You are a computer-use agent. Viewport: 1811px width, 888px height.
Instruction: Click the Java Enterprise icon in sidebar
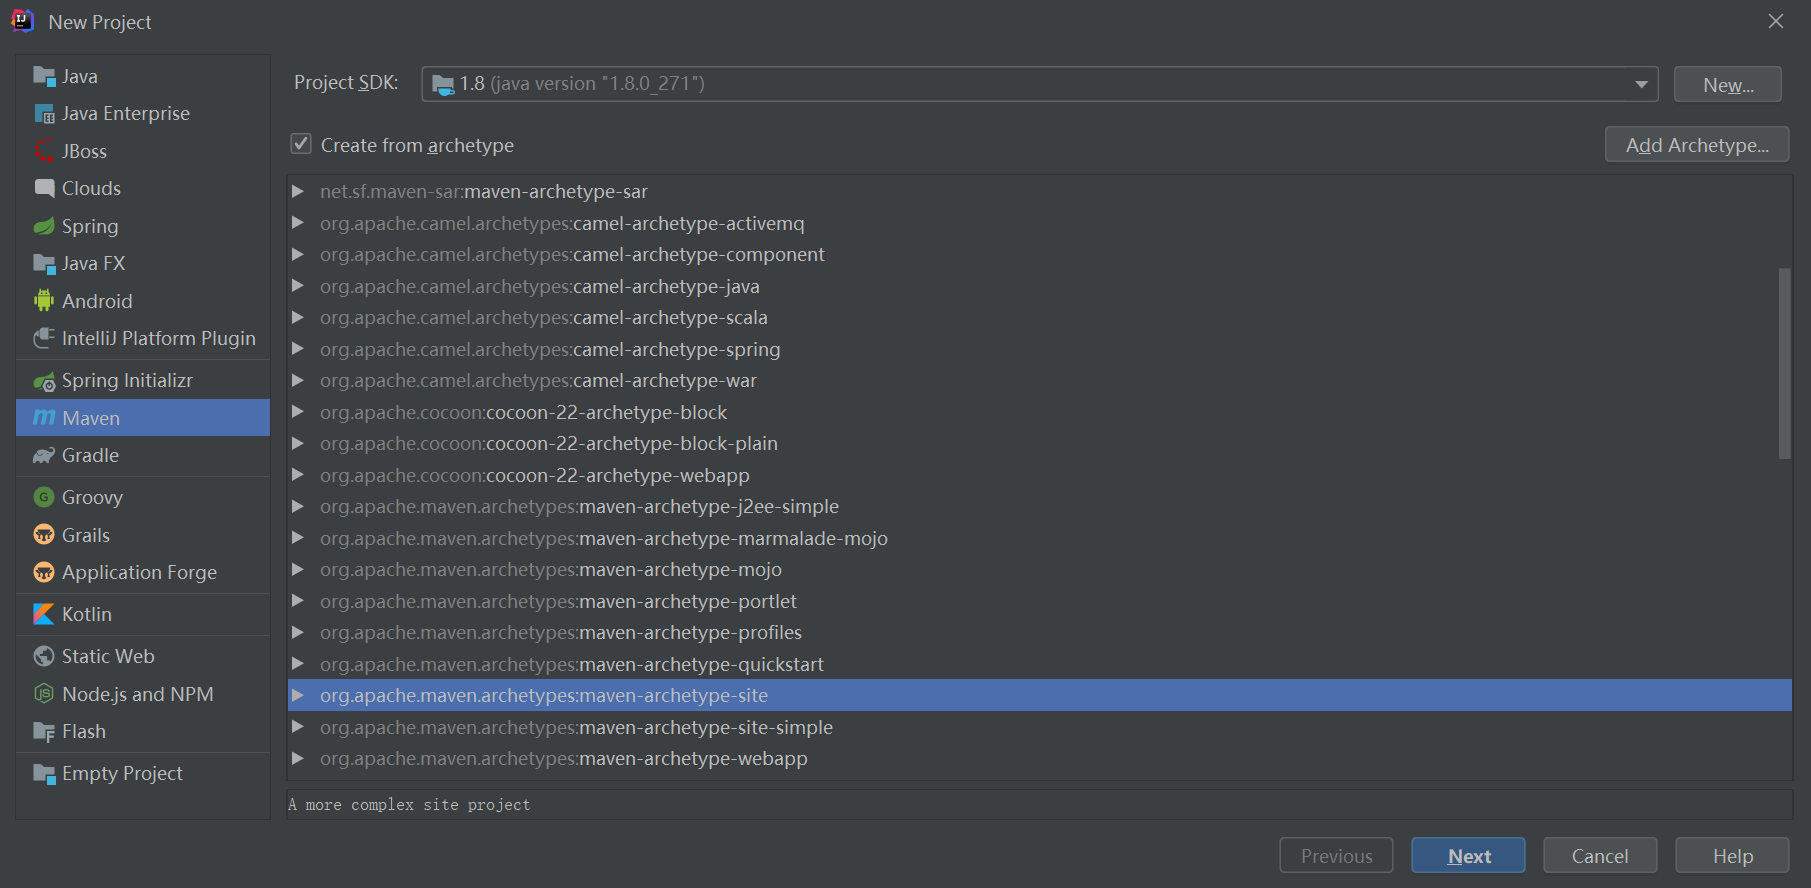point(44,114)
